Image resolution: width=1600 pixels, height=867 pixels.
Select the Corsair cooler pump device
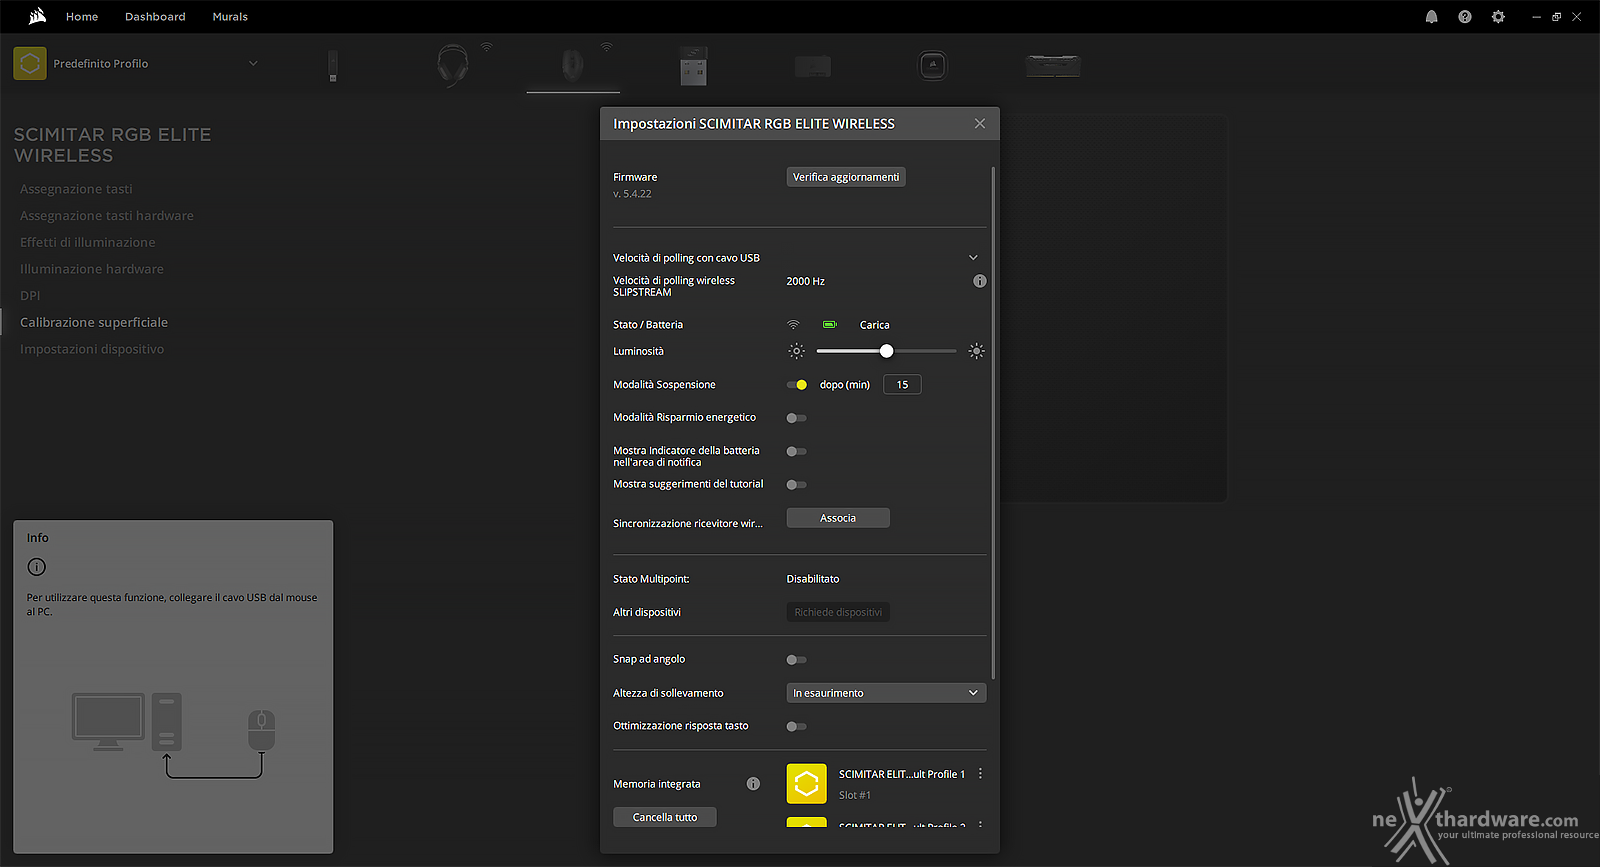pos(933,66)
